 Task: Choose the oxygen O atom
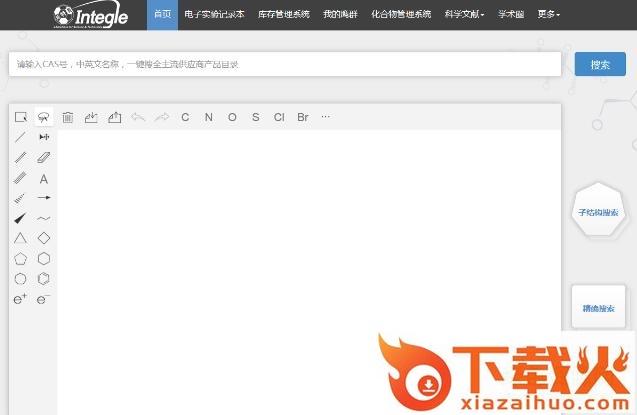click(x=232, y=117)
